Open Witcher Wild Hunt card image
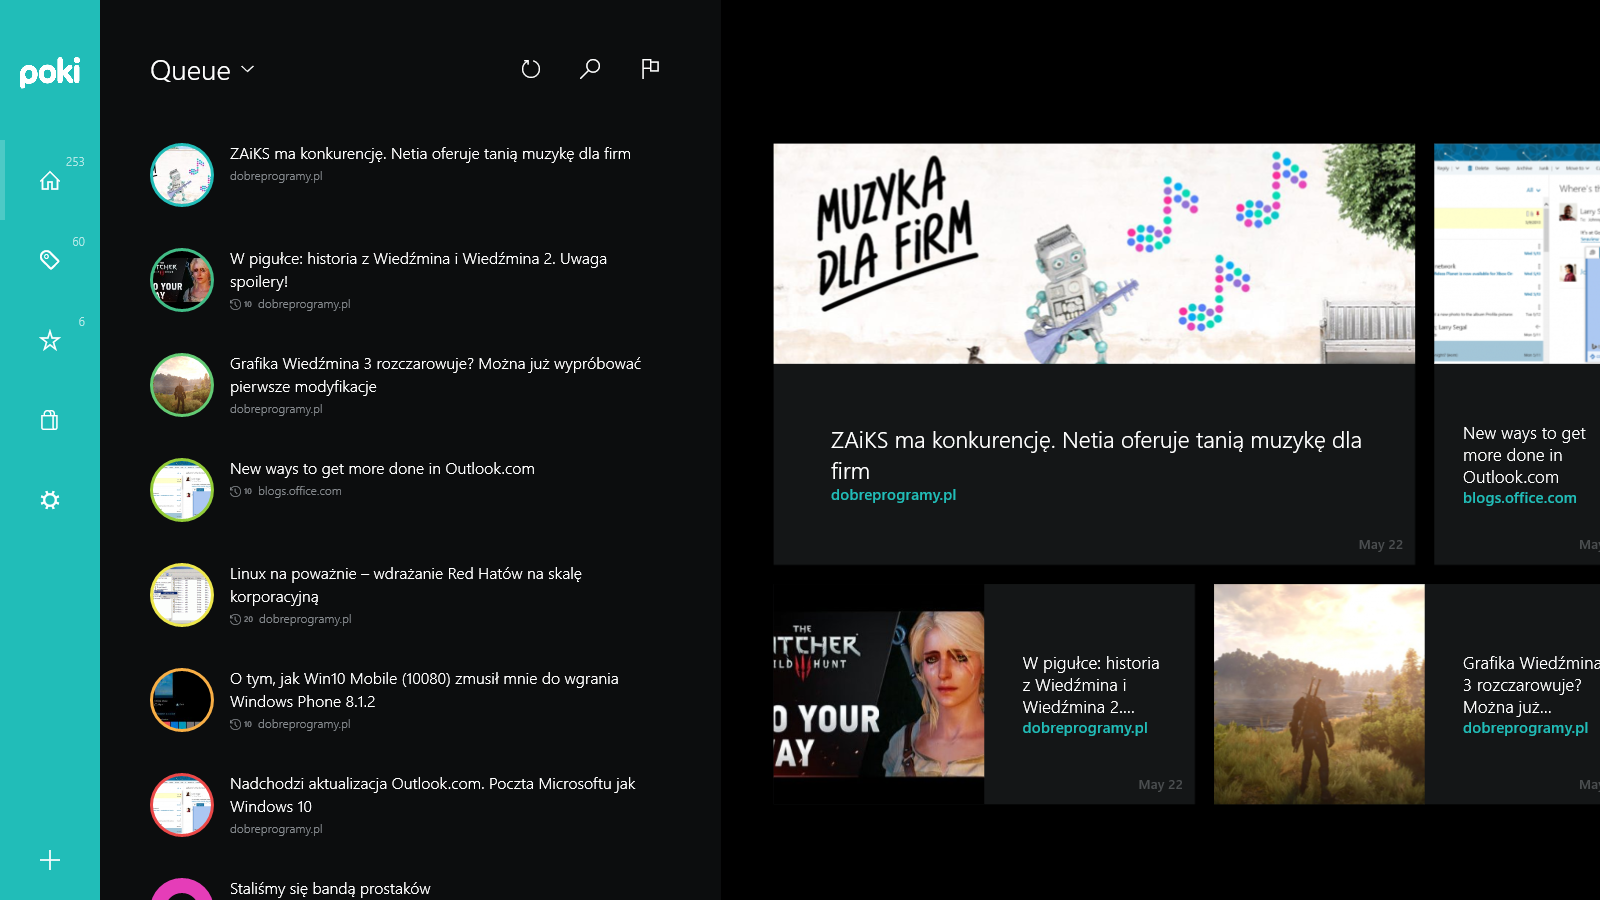 click(x=879, y=694)
